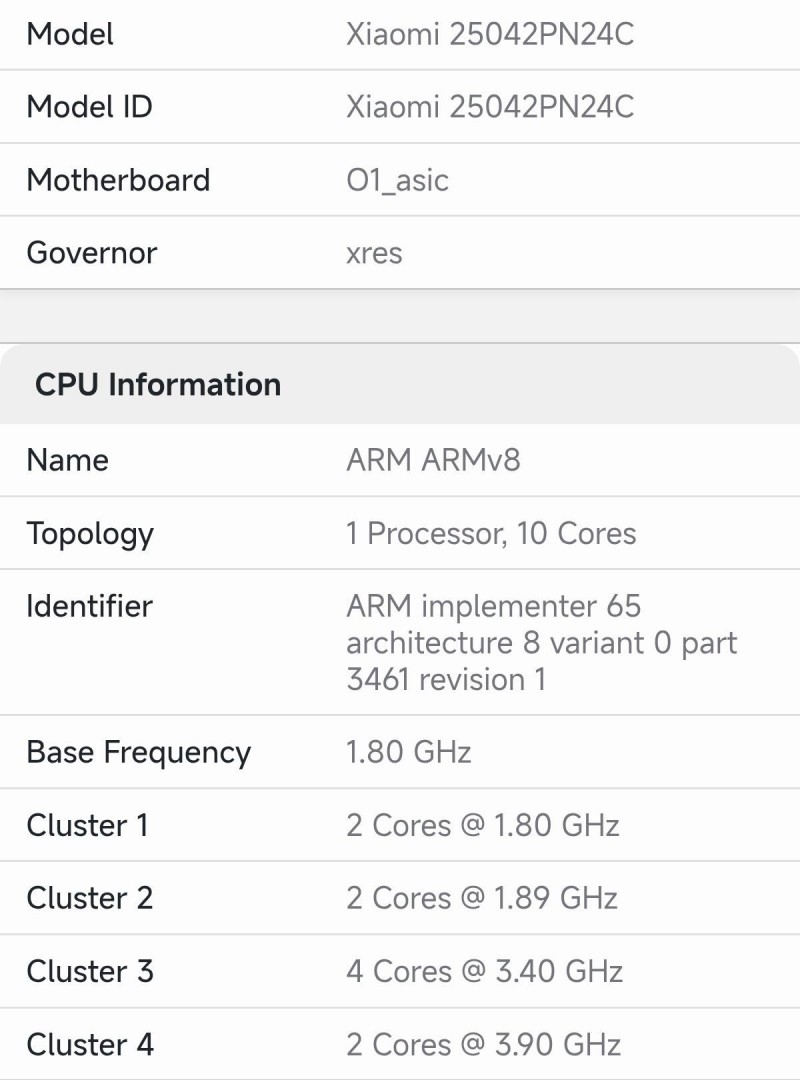Click the Cluster 1 row label
Viewport: 800px width, 1080px height.
click(x=87, y=825)
